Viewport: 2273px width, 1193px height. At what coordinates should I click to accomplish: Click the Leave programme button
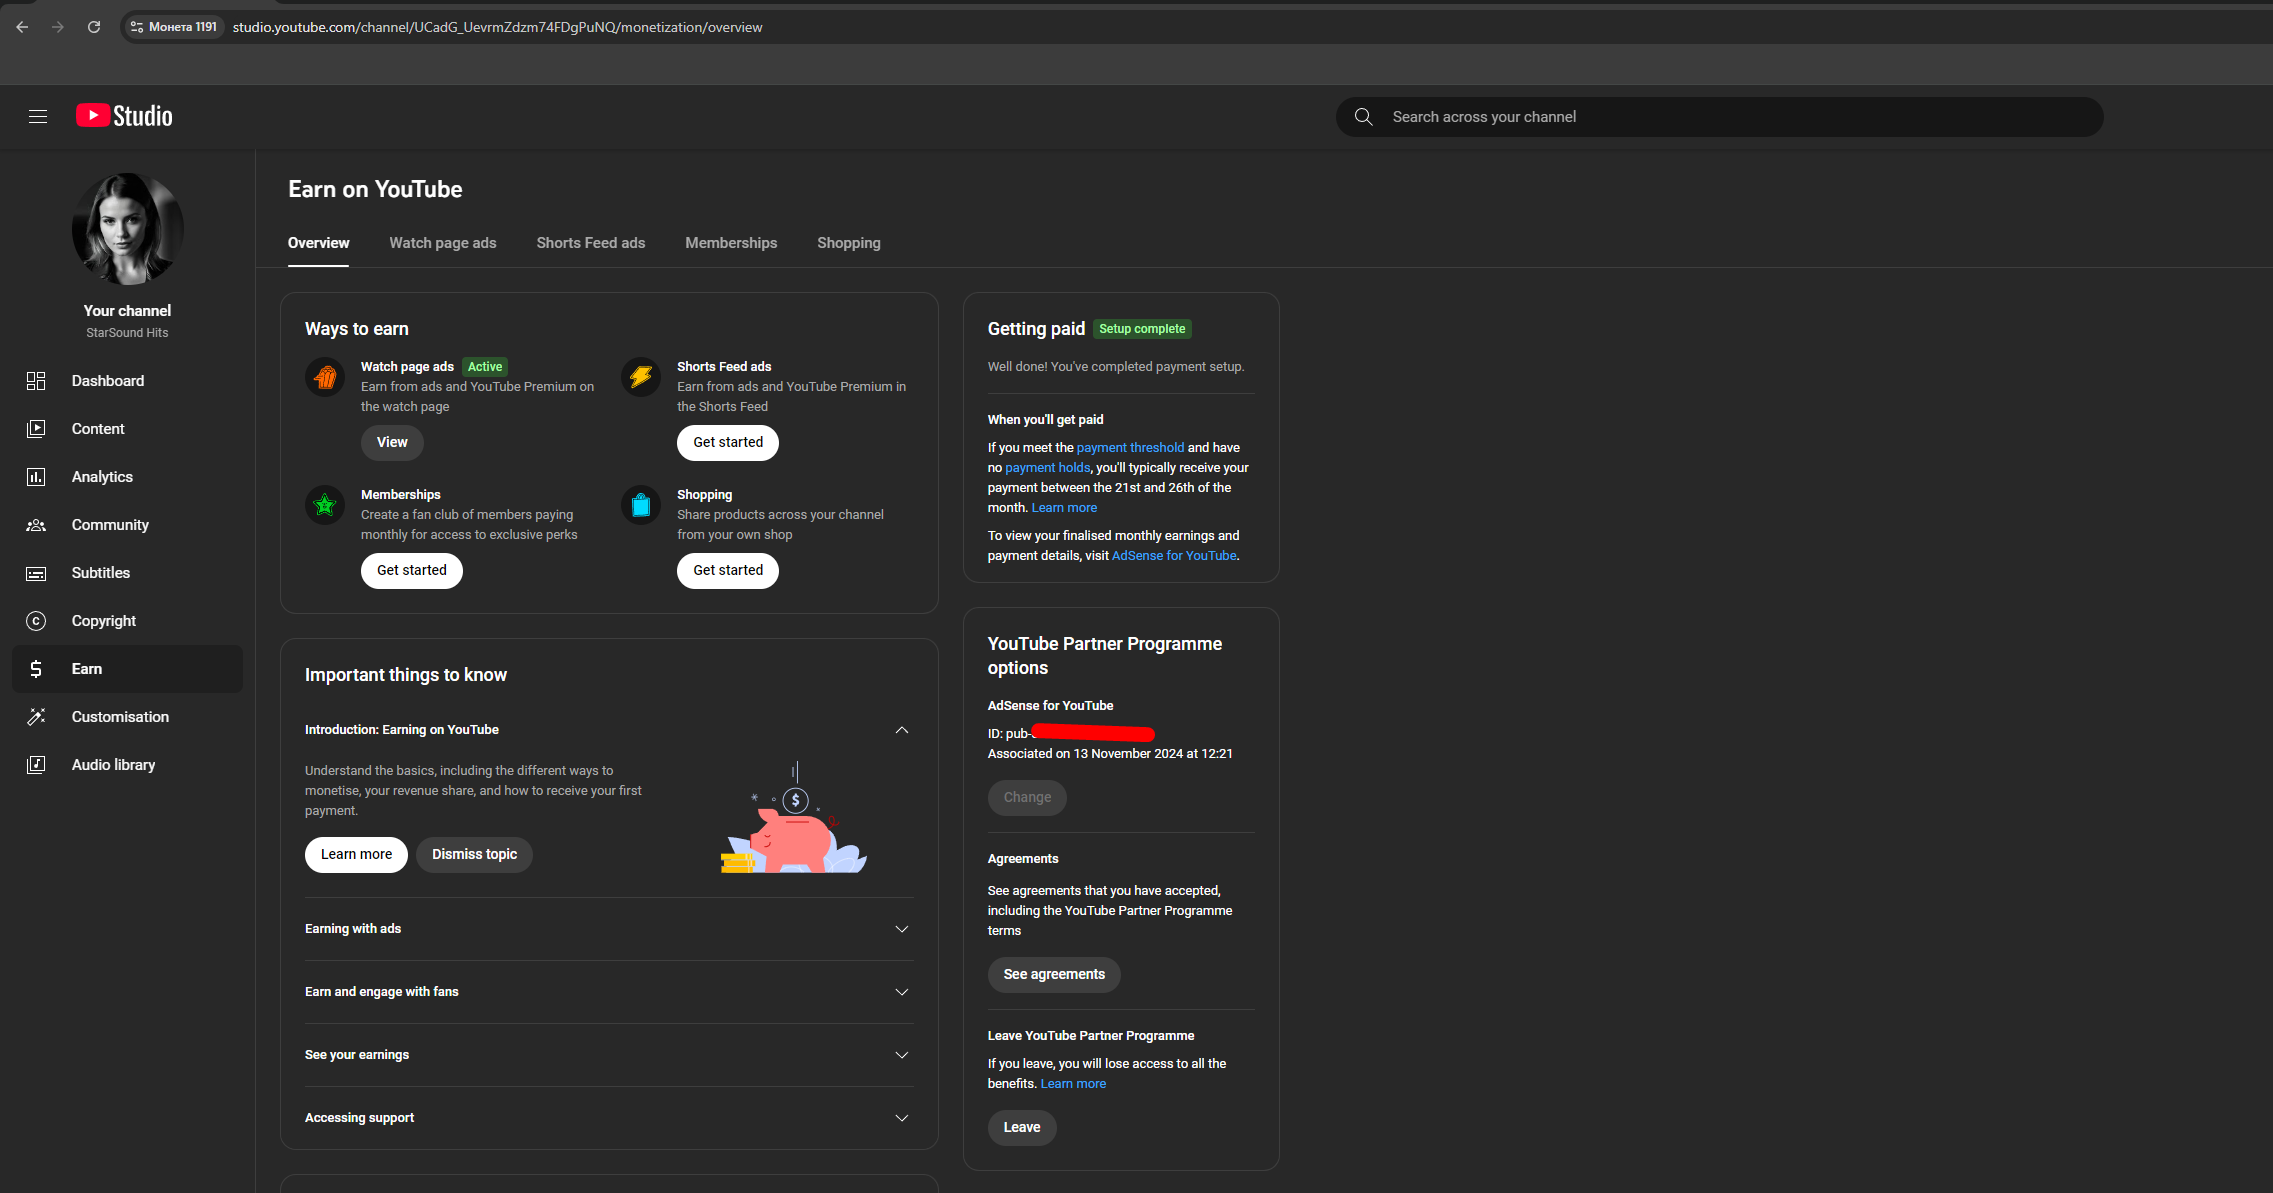[1022, 1128]
